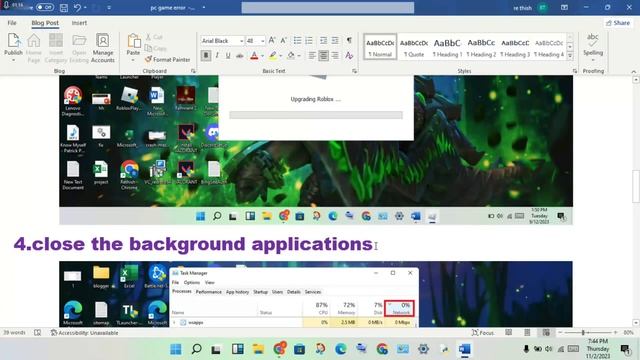Click the taskbar search magnifier
The image size is (640, 360).
[x=196, y=349]
